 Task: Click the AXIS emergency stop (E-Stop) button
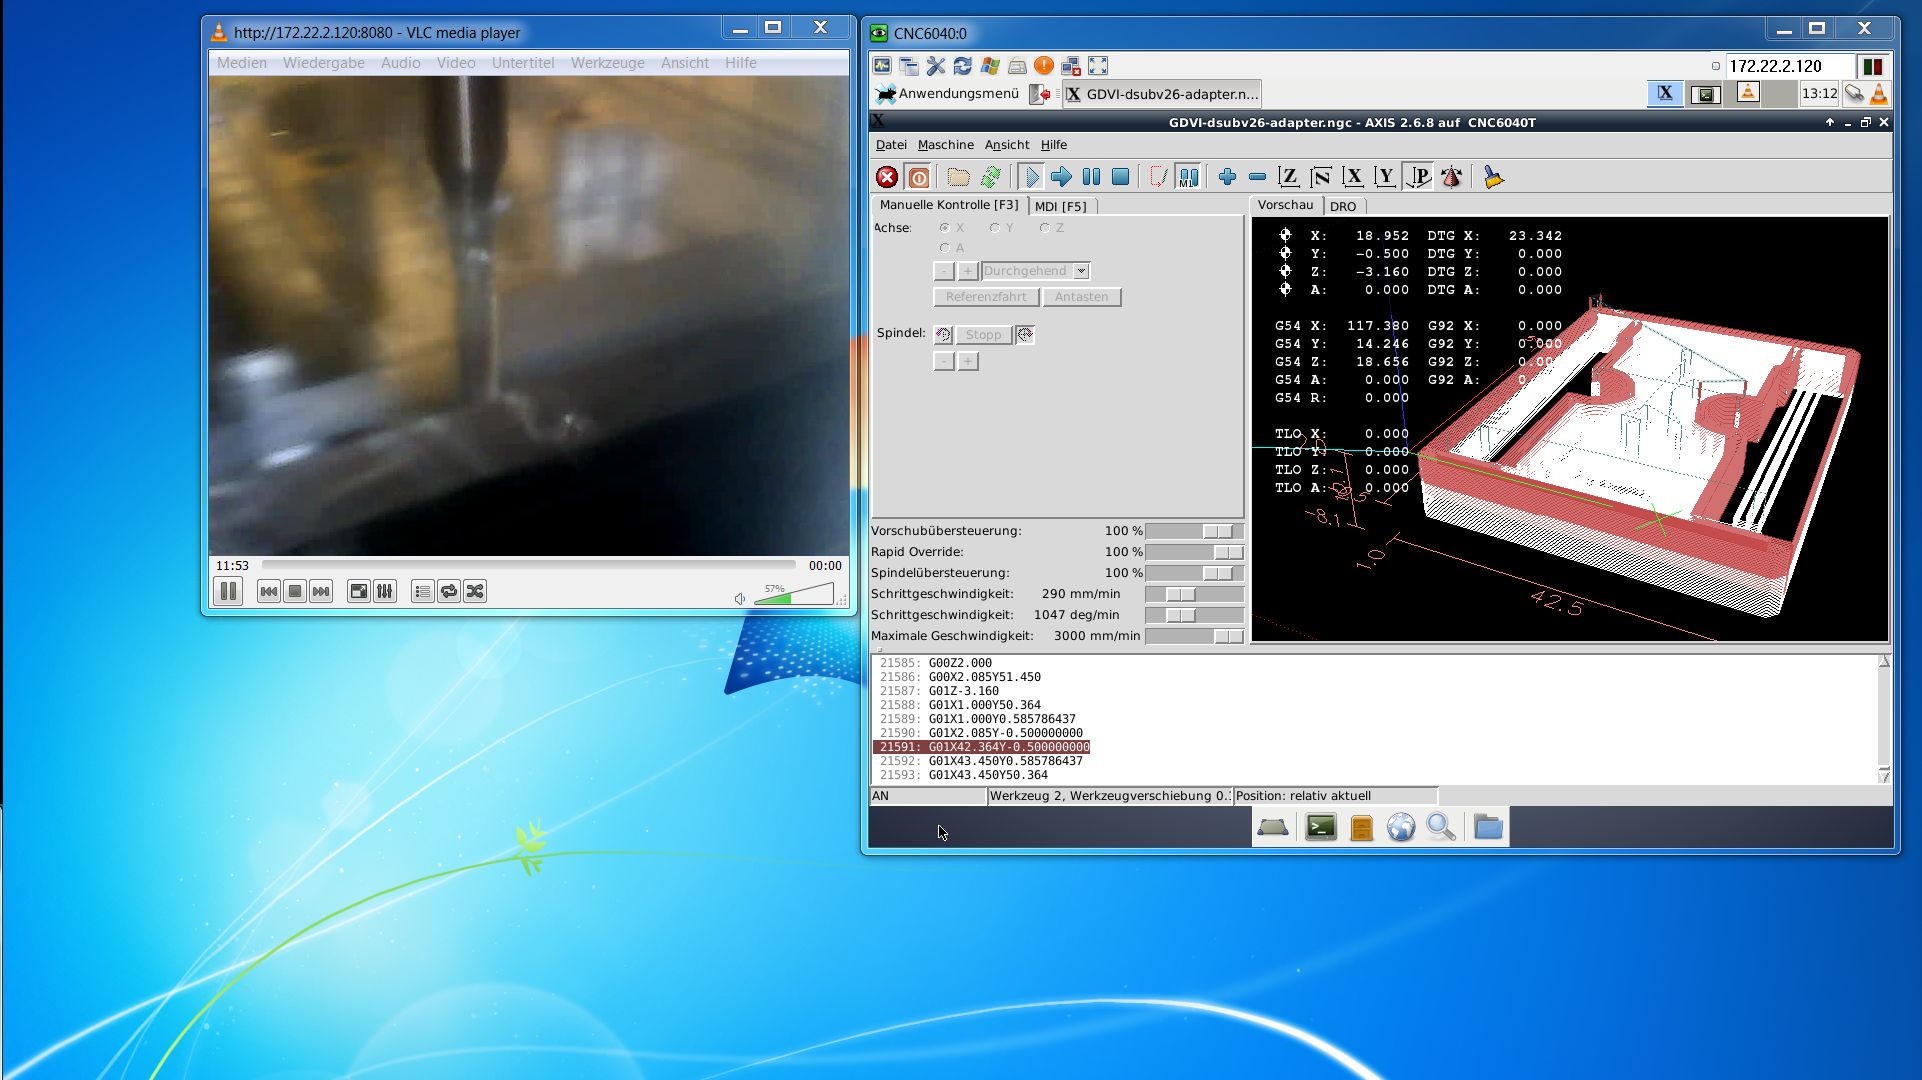tap(887, 177)
